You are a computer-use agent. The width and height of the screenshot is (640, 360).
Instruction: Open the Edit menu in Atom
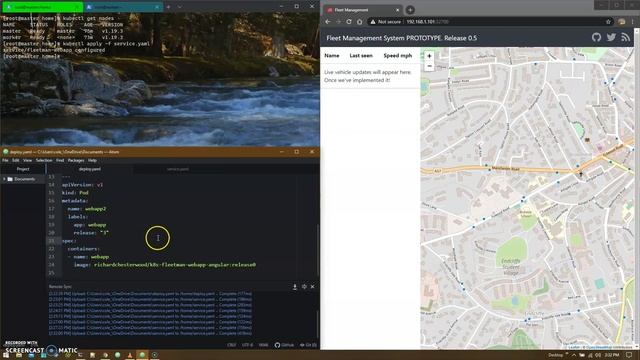(x=16, y=160)
